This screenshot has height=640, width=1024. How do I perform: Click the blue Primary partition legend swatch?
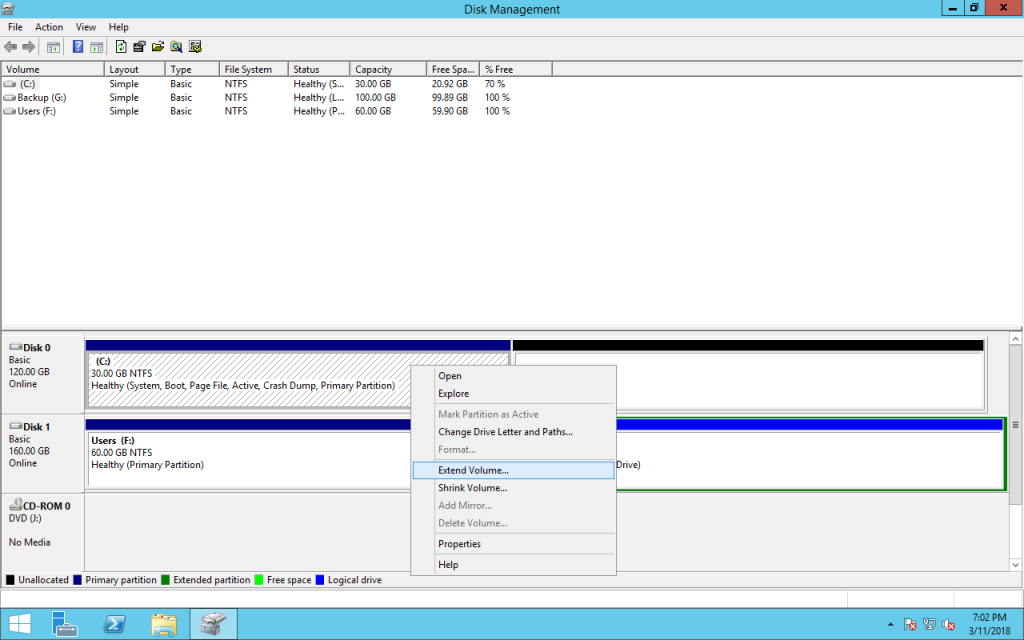click(79, 580)
